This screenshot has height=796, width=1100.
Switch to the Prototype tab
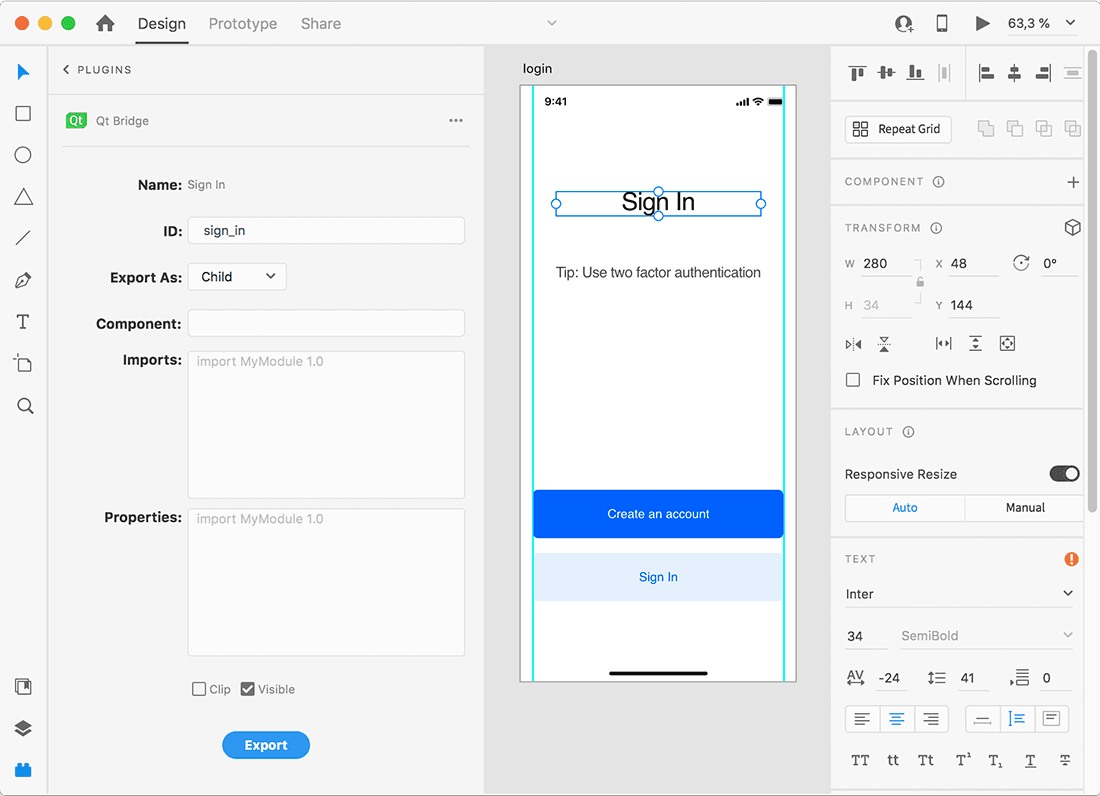click(x=242, y=23)
